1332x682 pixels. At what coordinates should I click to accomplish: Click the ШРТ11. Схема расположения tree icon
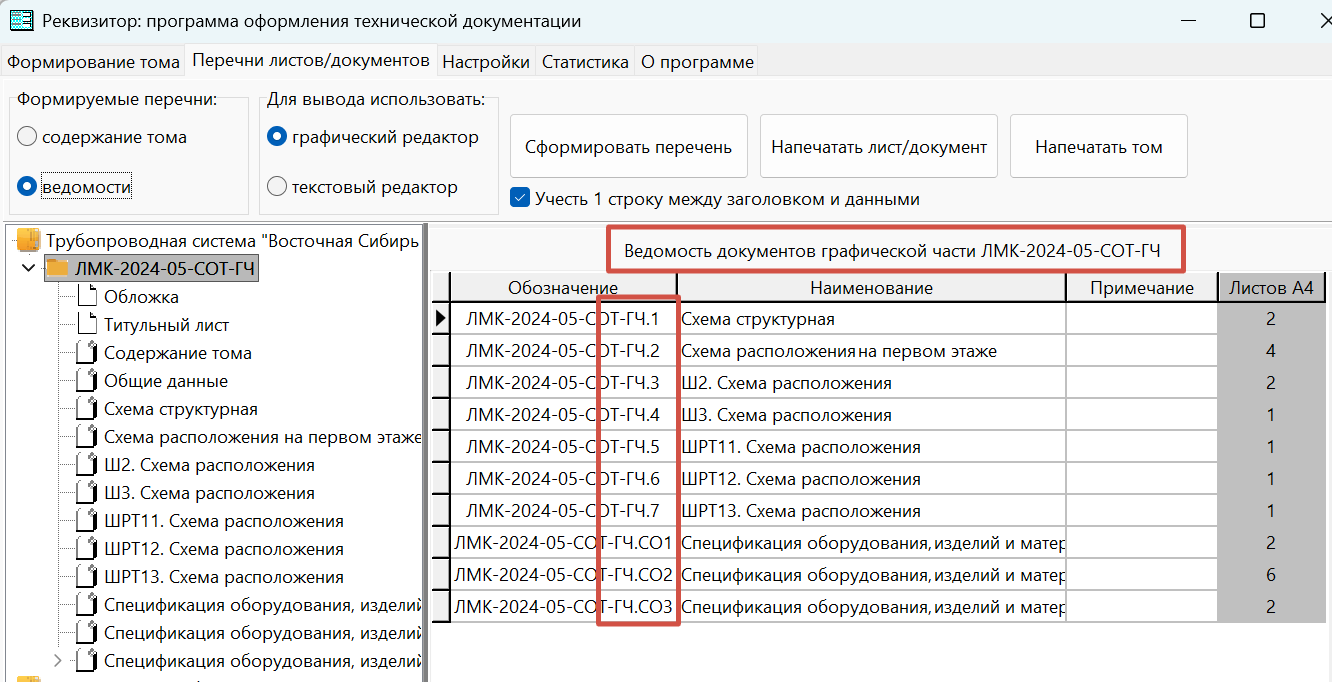[87, 520]
